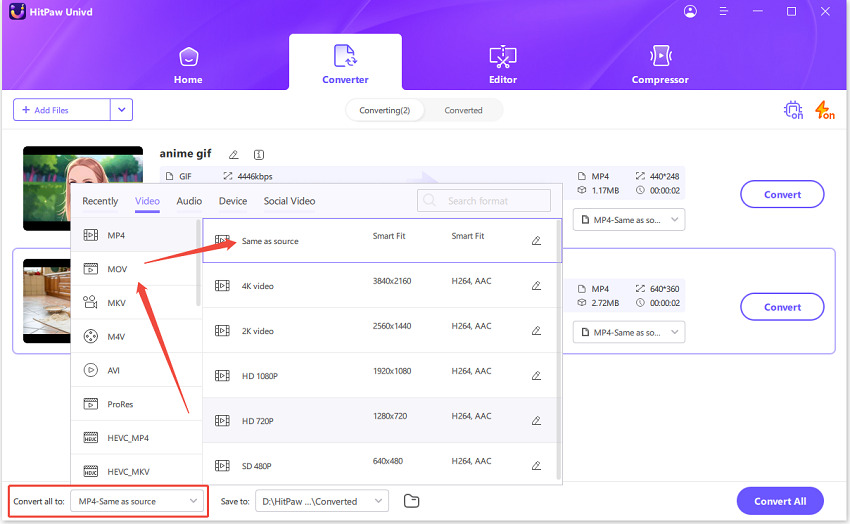The width and height of the screenshot is (850, 524).
Task: View anime gif file info icon
Action: 259,155
